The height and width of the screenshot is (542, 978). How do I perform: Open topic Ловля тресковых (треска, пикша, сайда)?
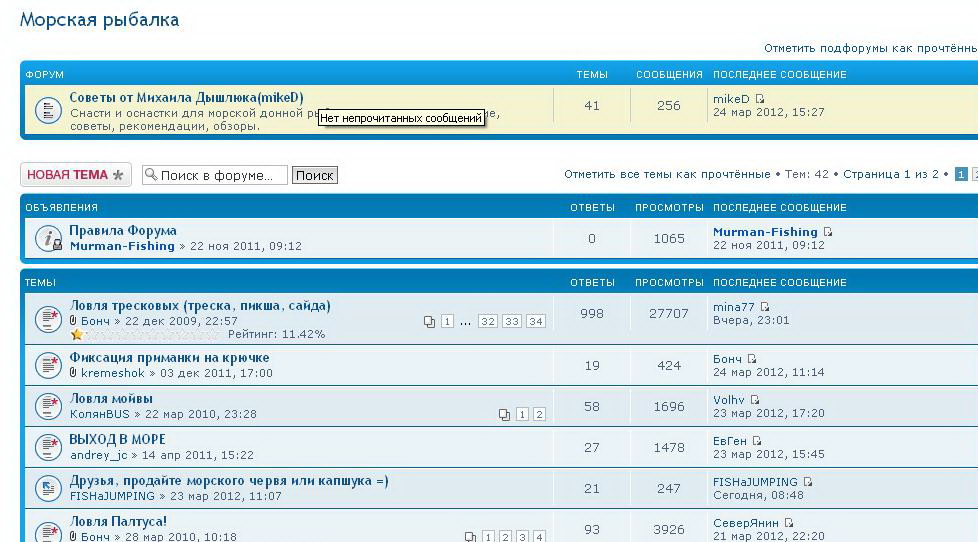click(x=200, y=305)
